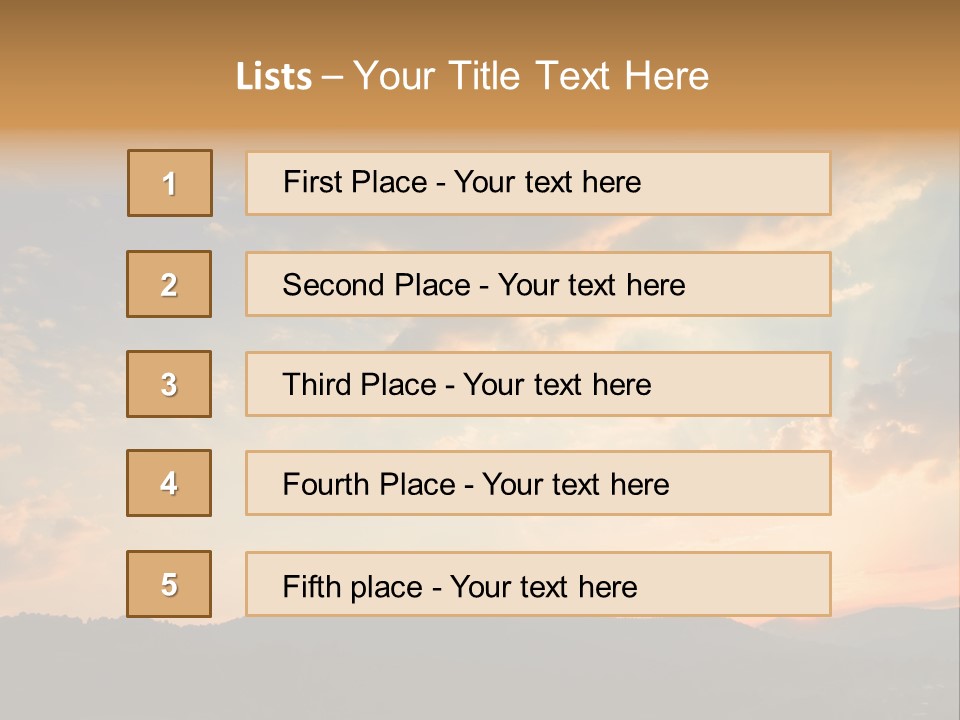960x720 pixels.
Task: Click the word "First" in the list
Action: click(312, 182)
